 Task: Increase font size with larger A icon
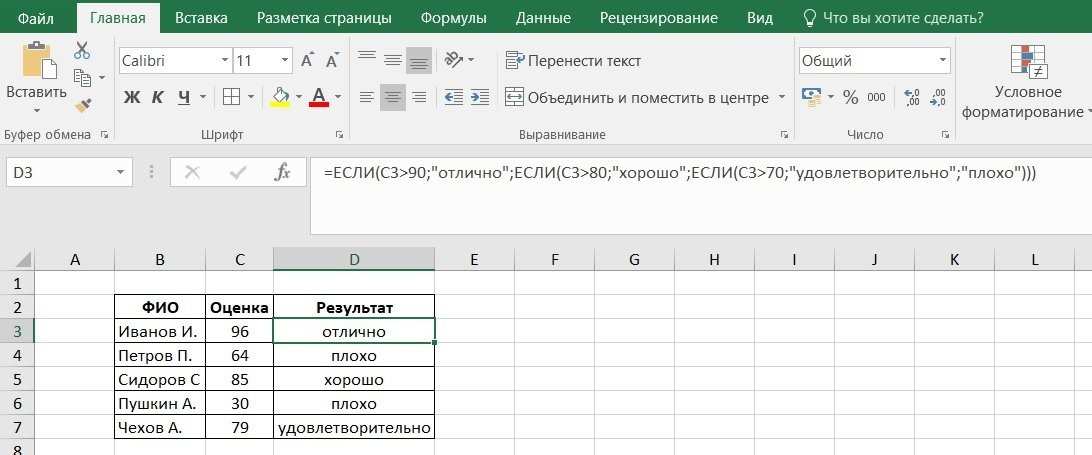coord(306,61)
